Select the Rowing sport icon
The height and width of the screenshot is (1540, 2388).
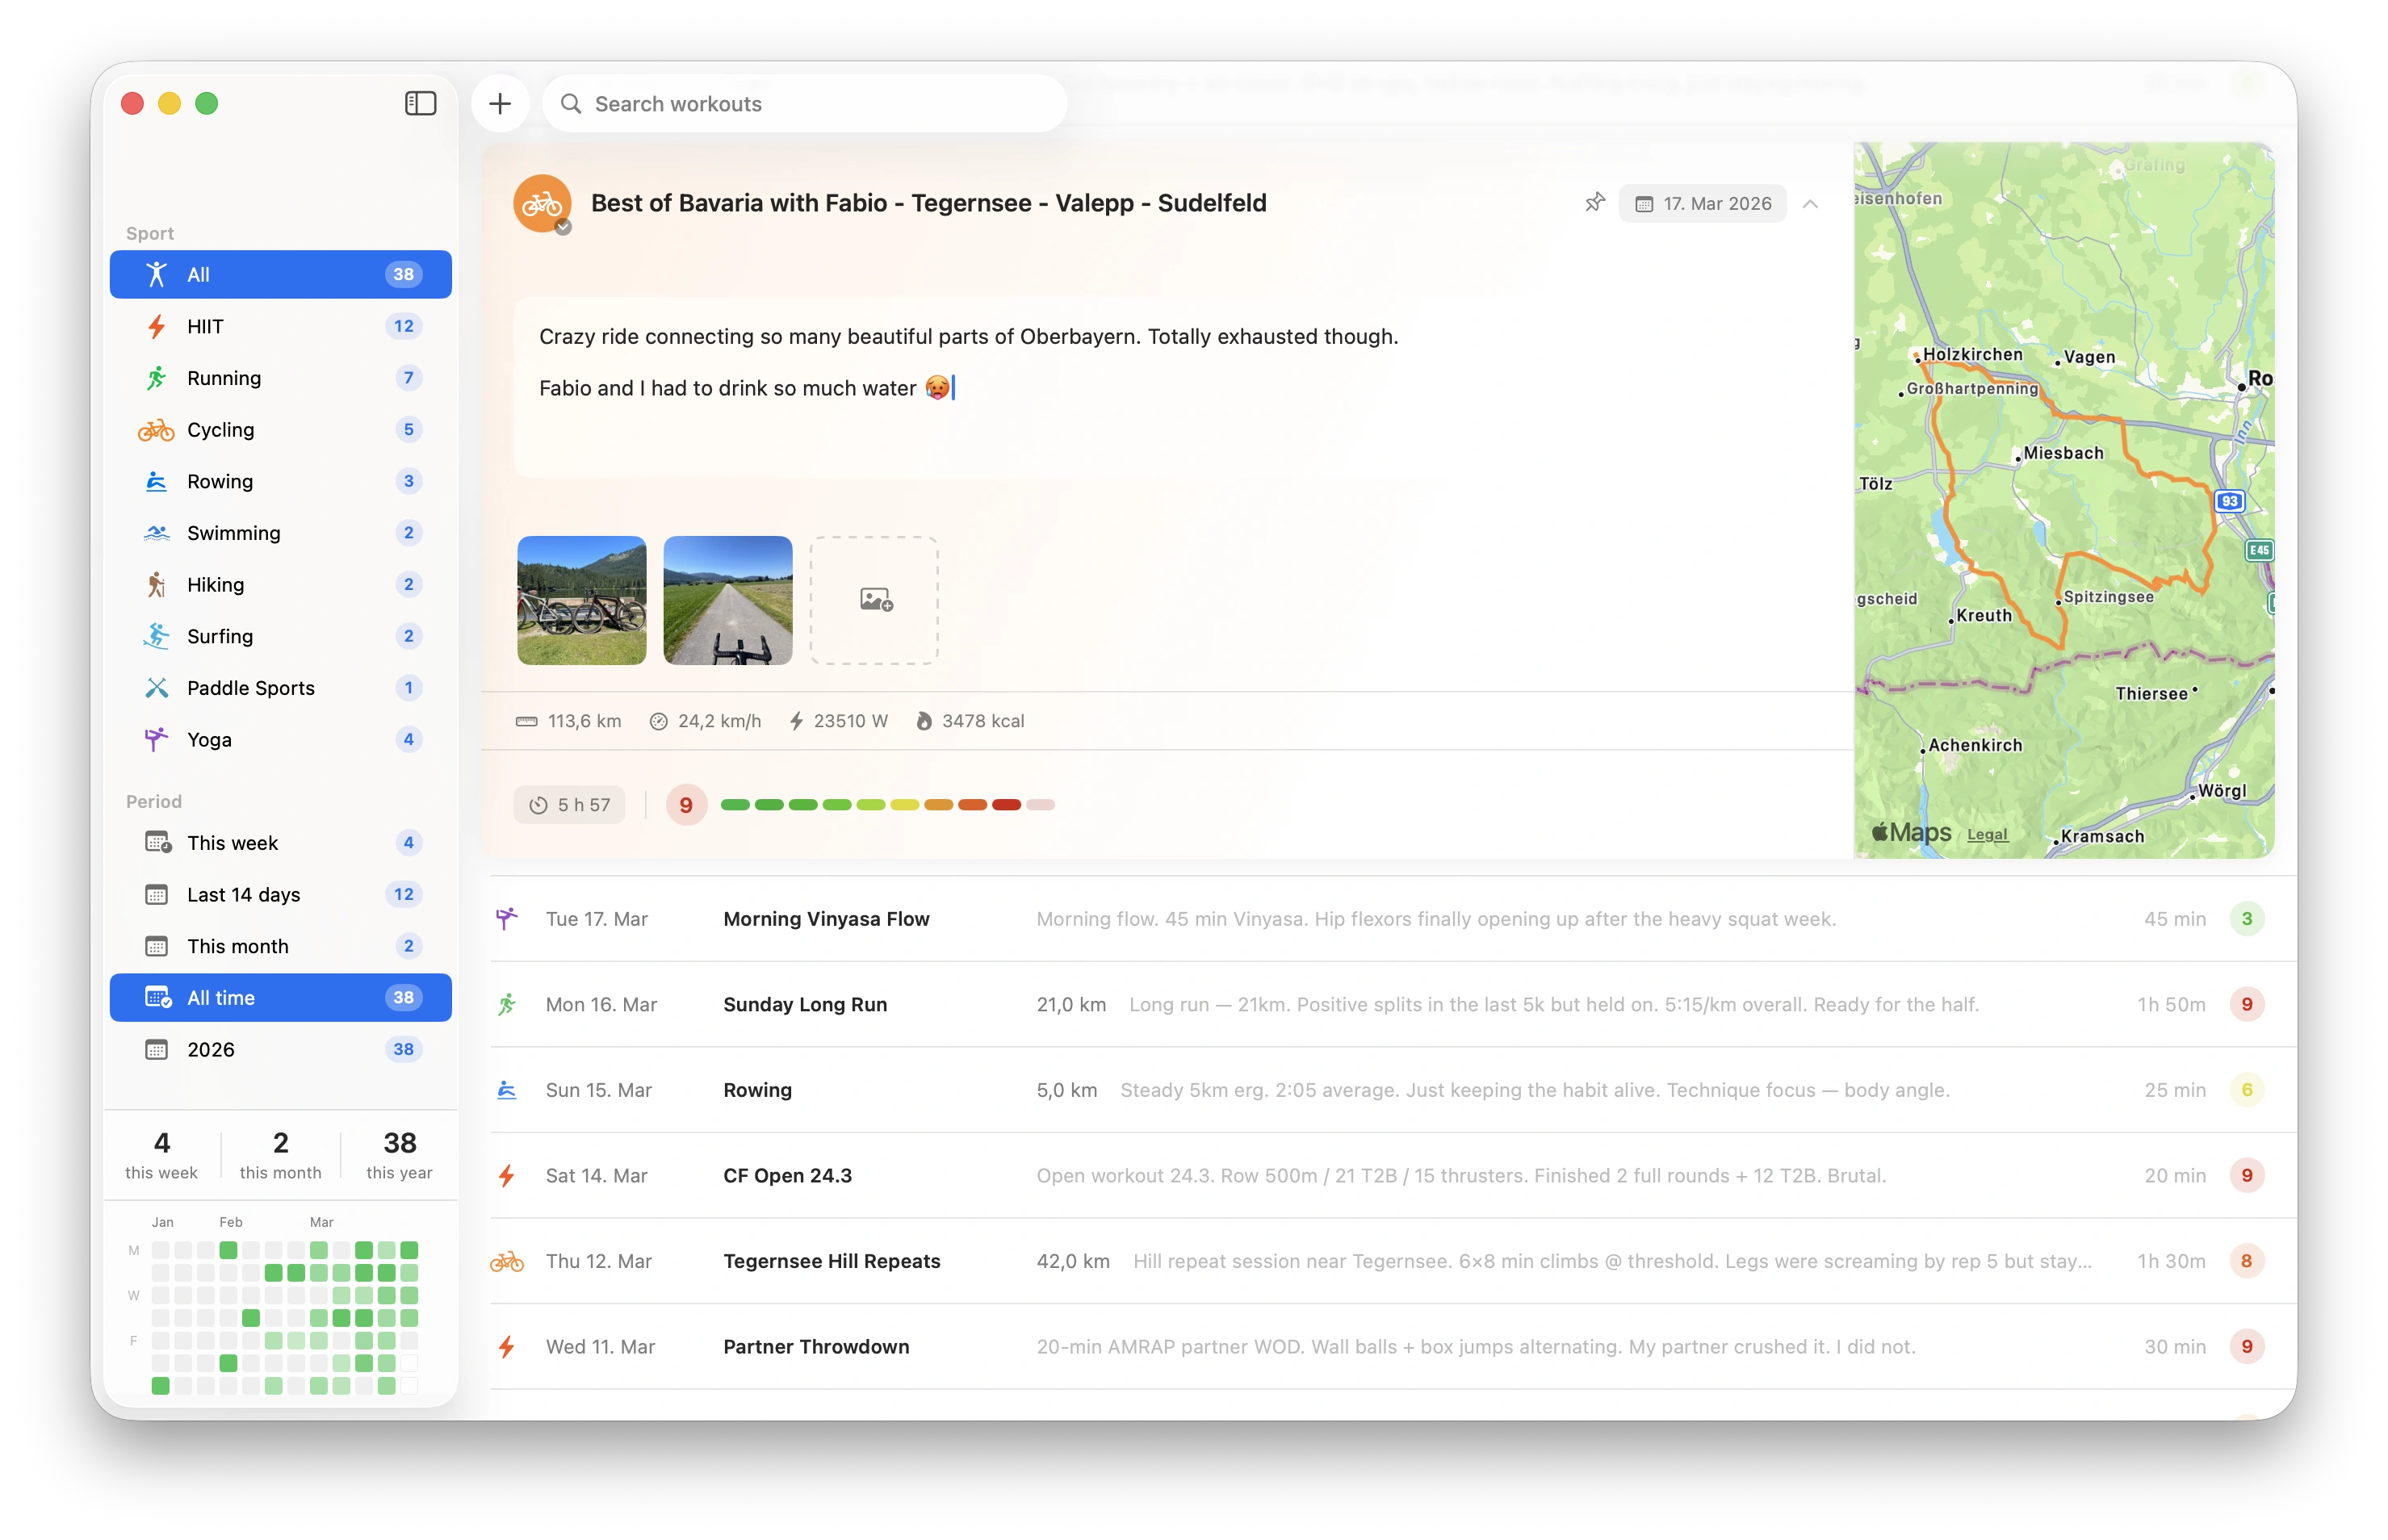coord(157,481)
